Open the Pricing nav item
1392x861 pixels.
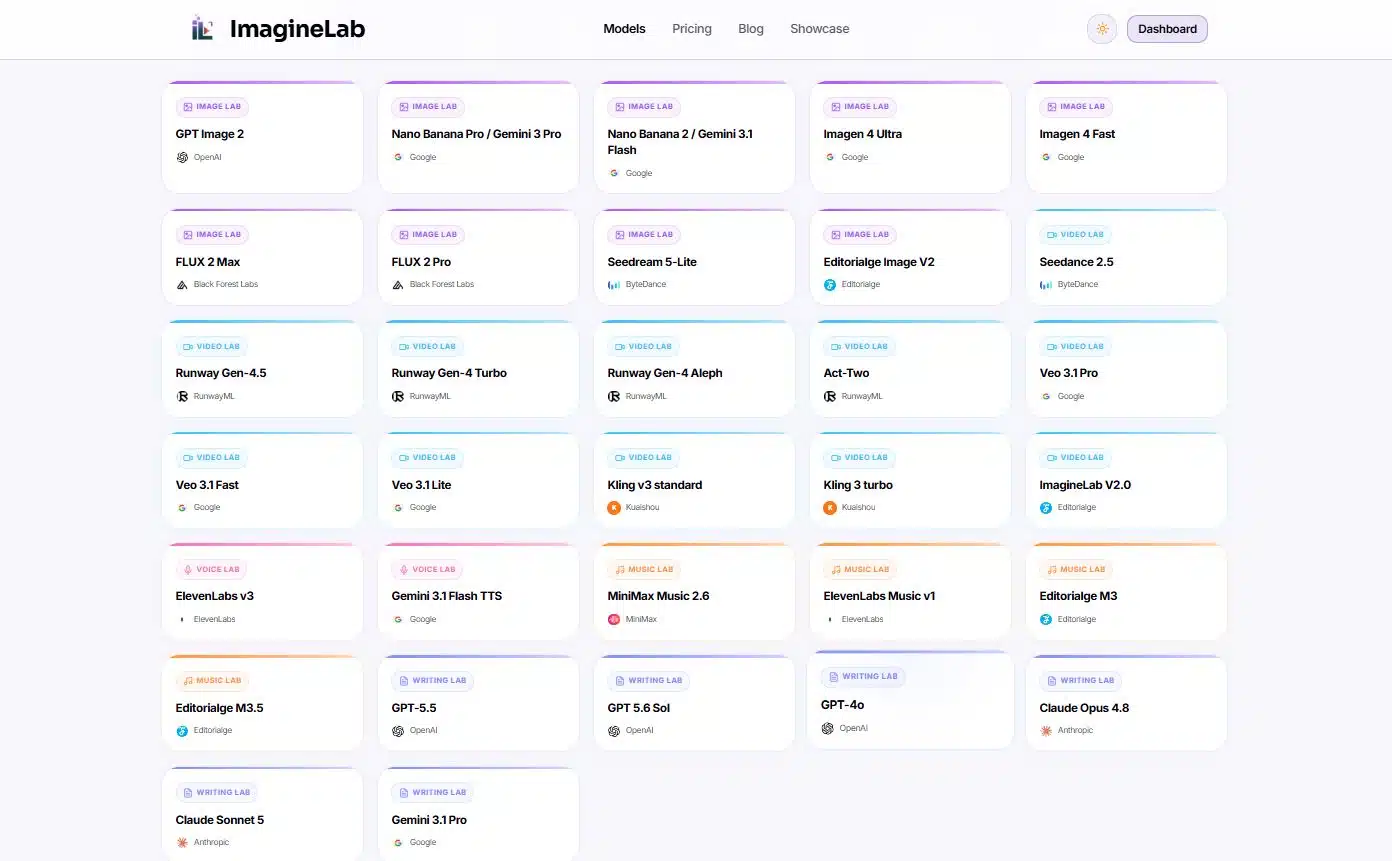[x=692, y=29]
